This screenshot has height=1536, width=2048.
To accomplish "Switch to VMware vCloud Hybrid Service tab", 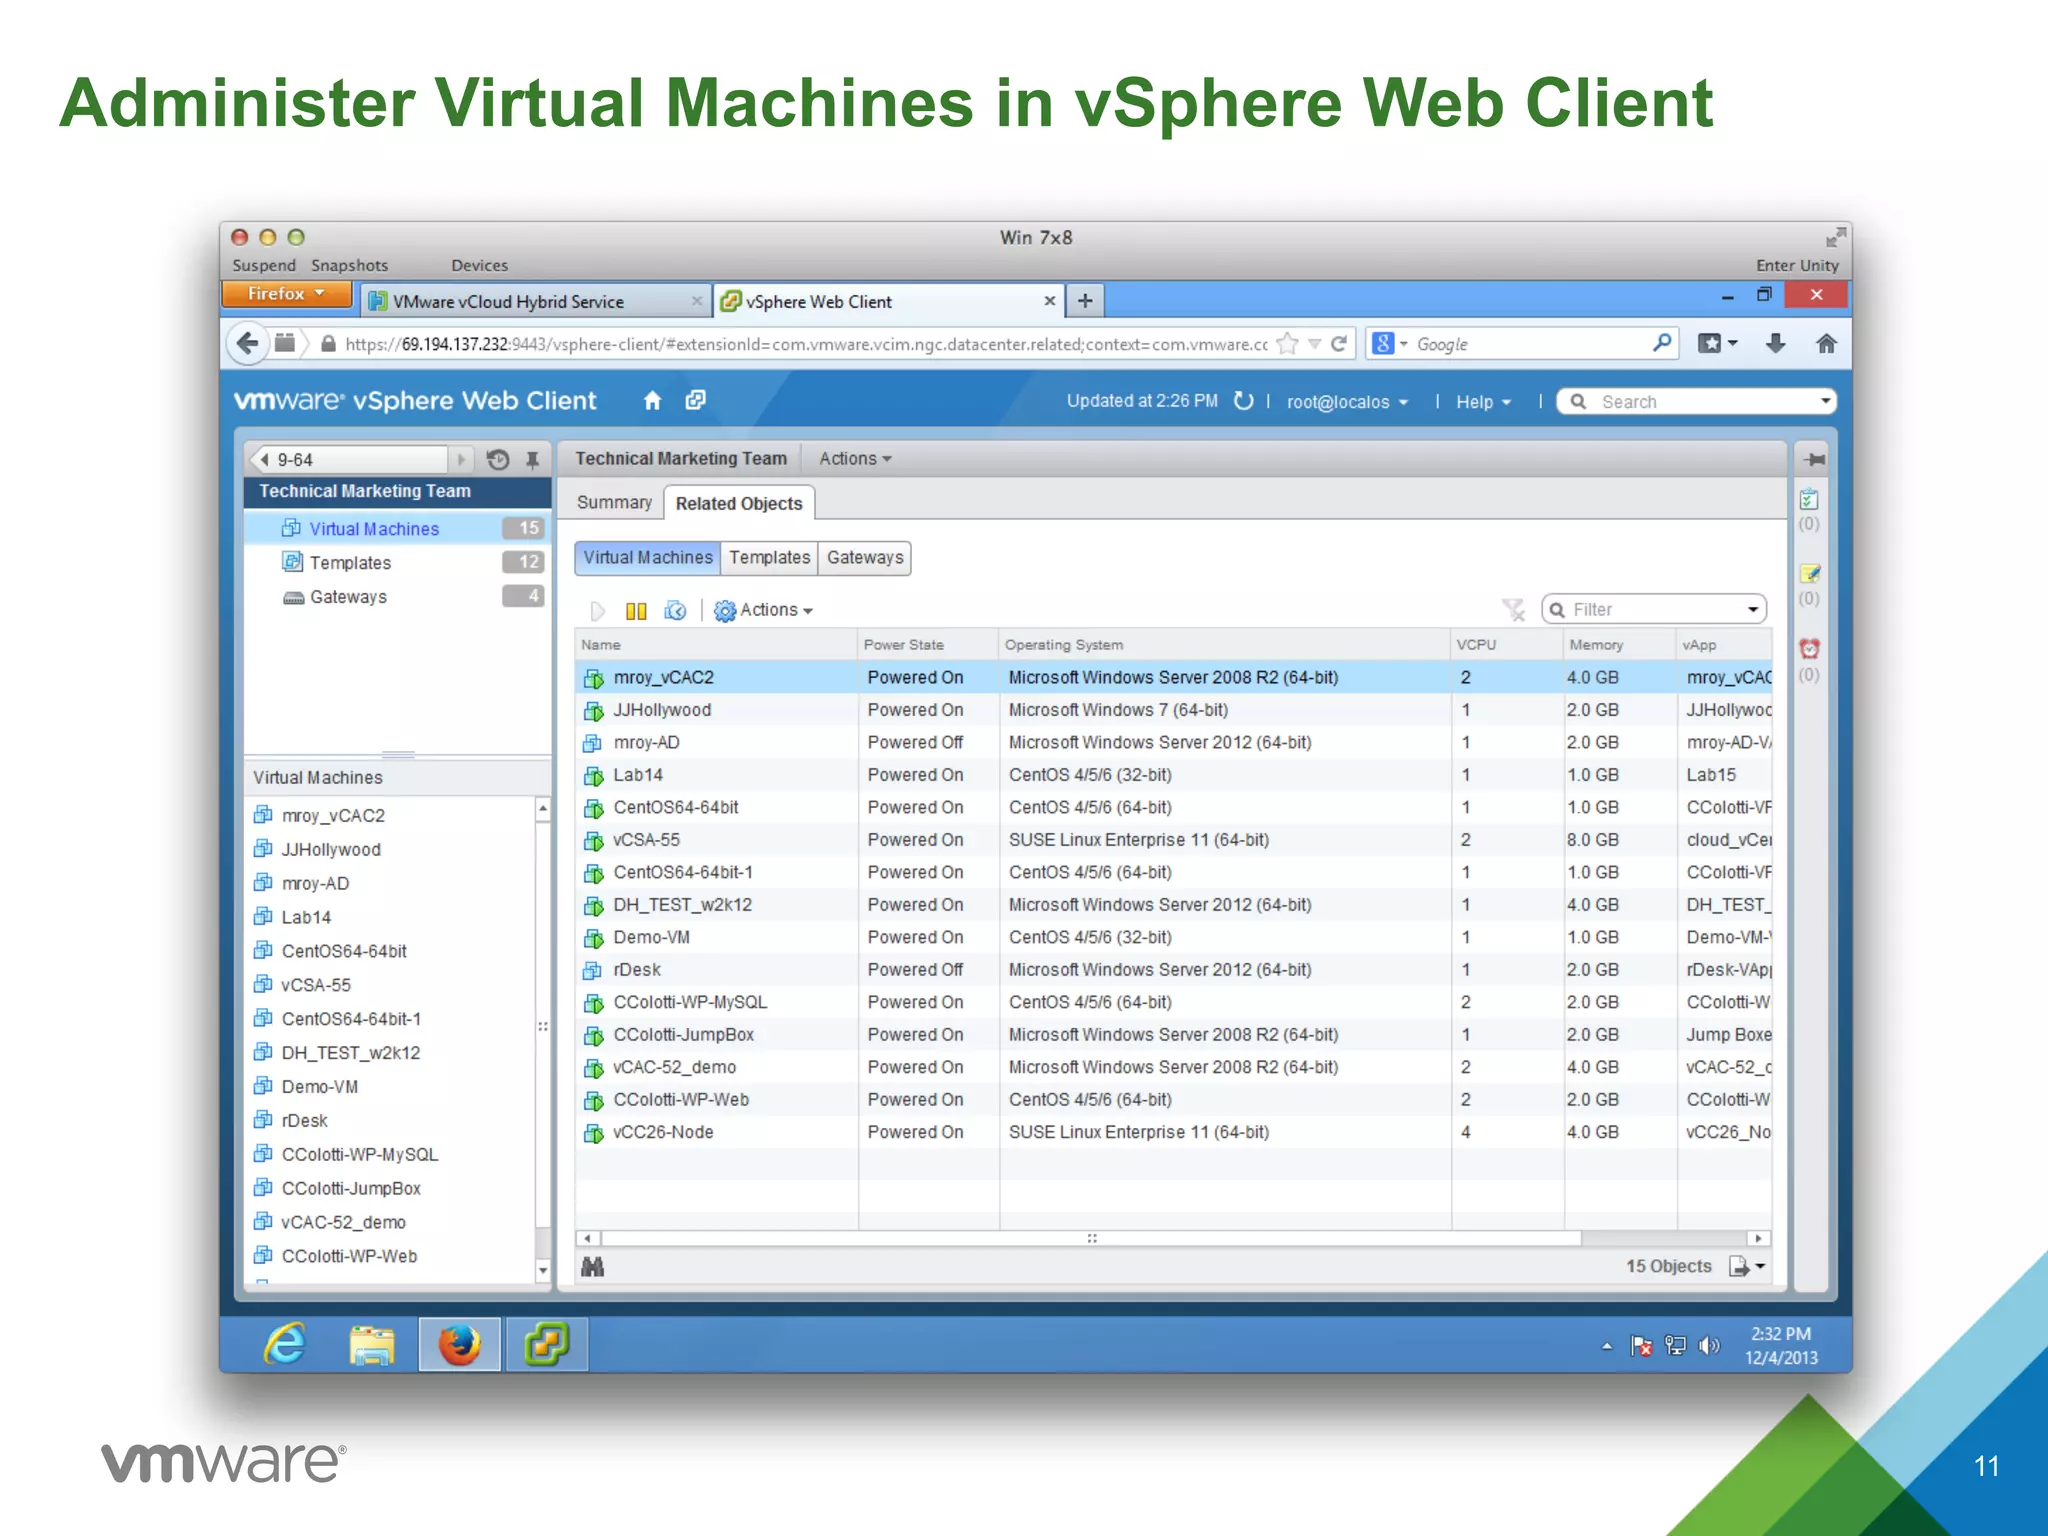I will coord(535,301).
